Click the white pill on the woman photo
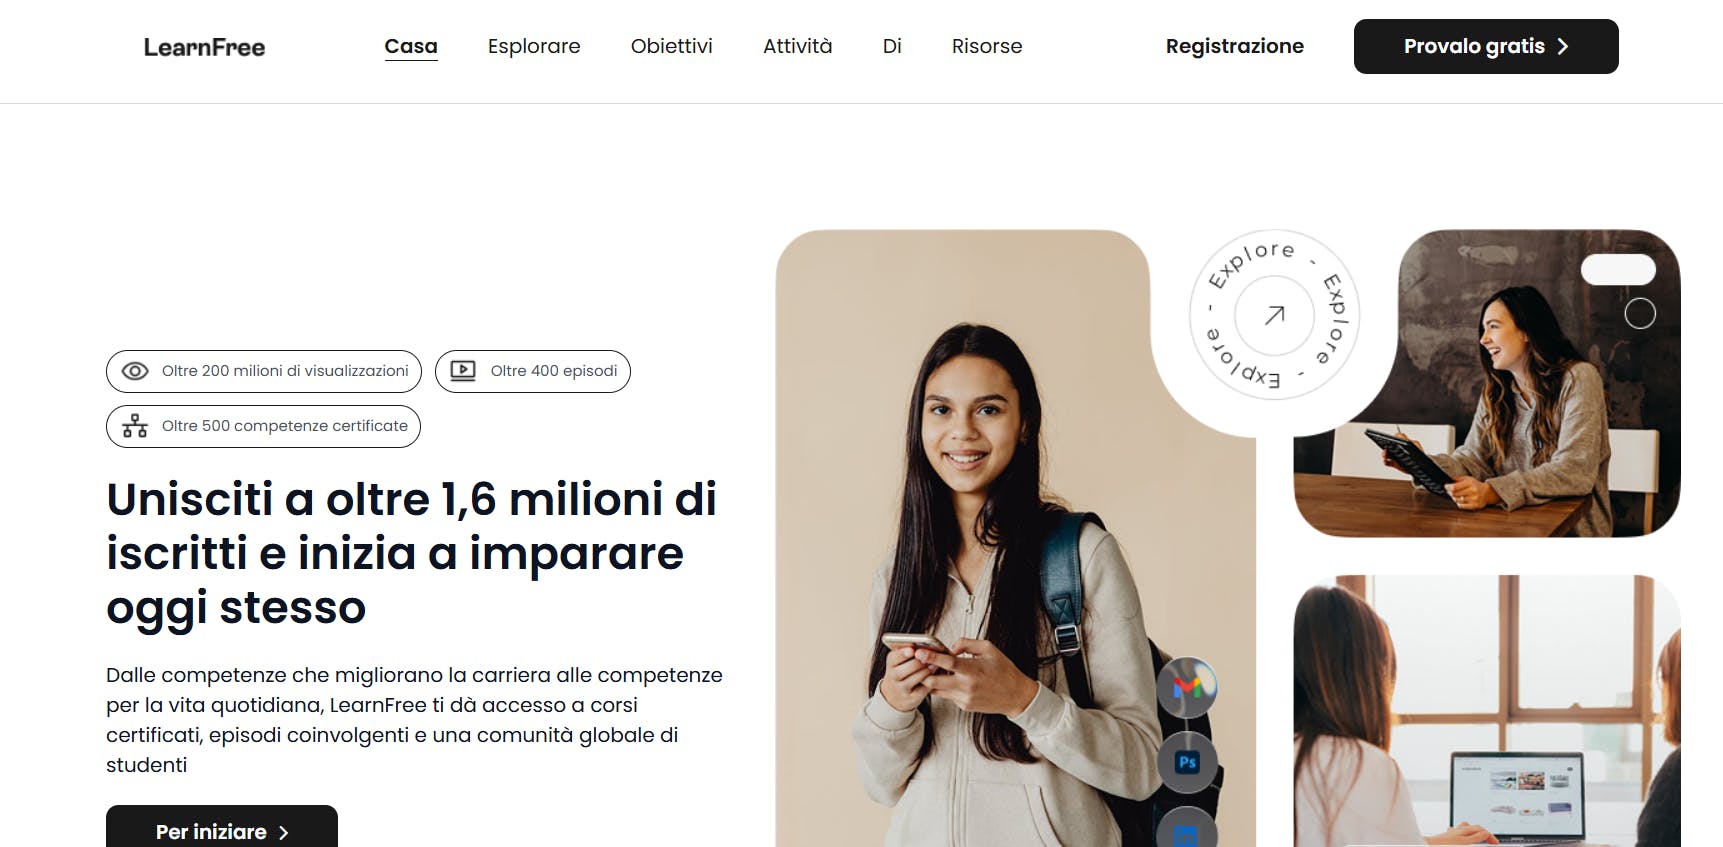Screen dimensions: 1723x847 (1618, 269)
